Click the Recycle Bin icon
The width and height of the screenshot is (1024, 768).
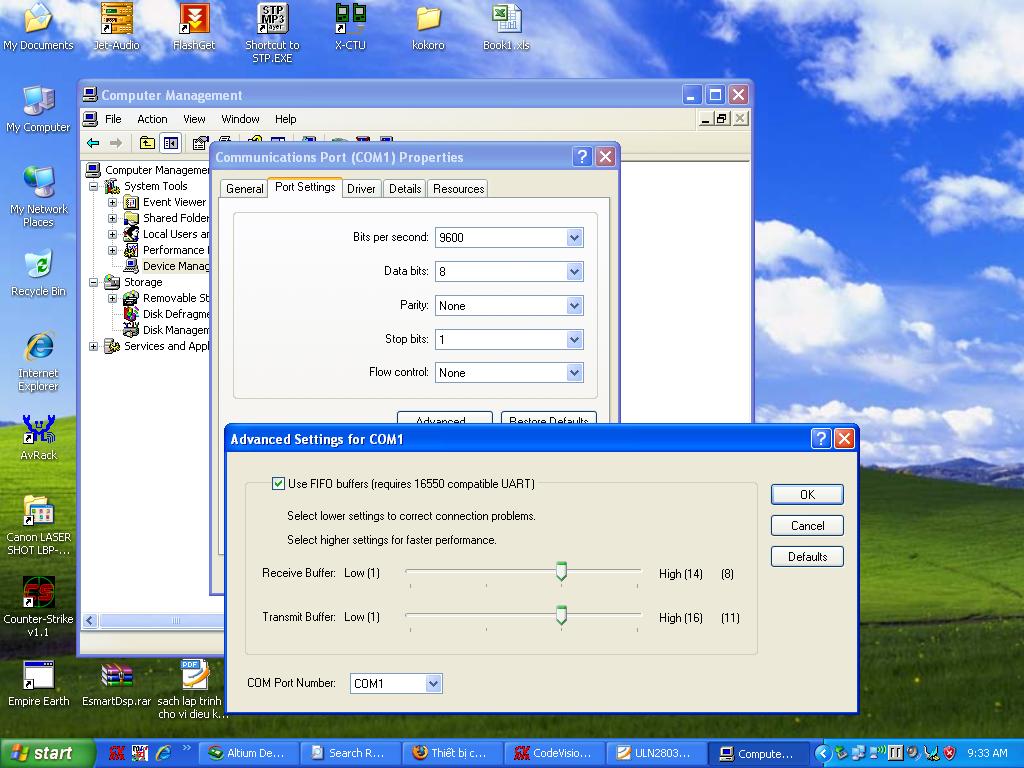(x=38, y=267)
